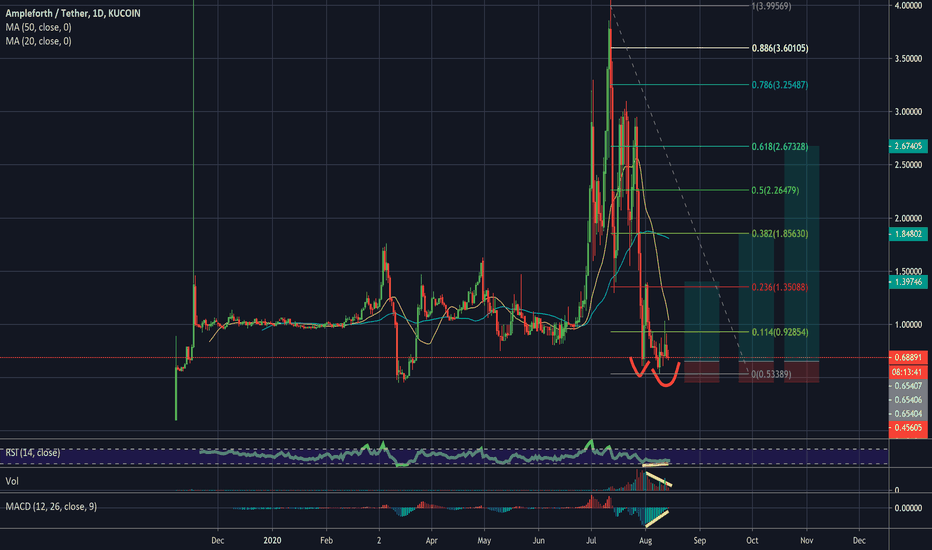Click the gray 0.65406 price tag

point(908,400)
